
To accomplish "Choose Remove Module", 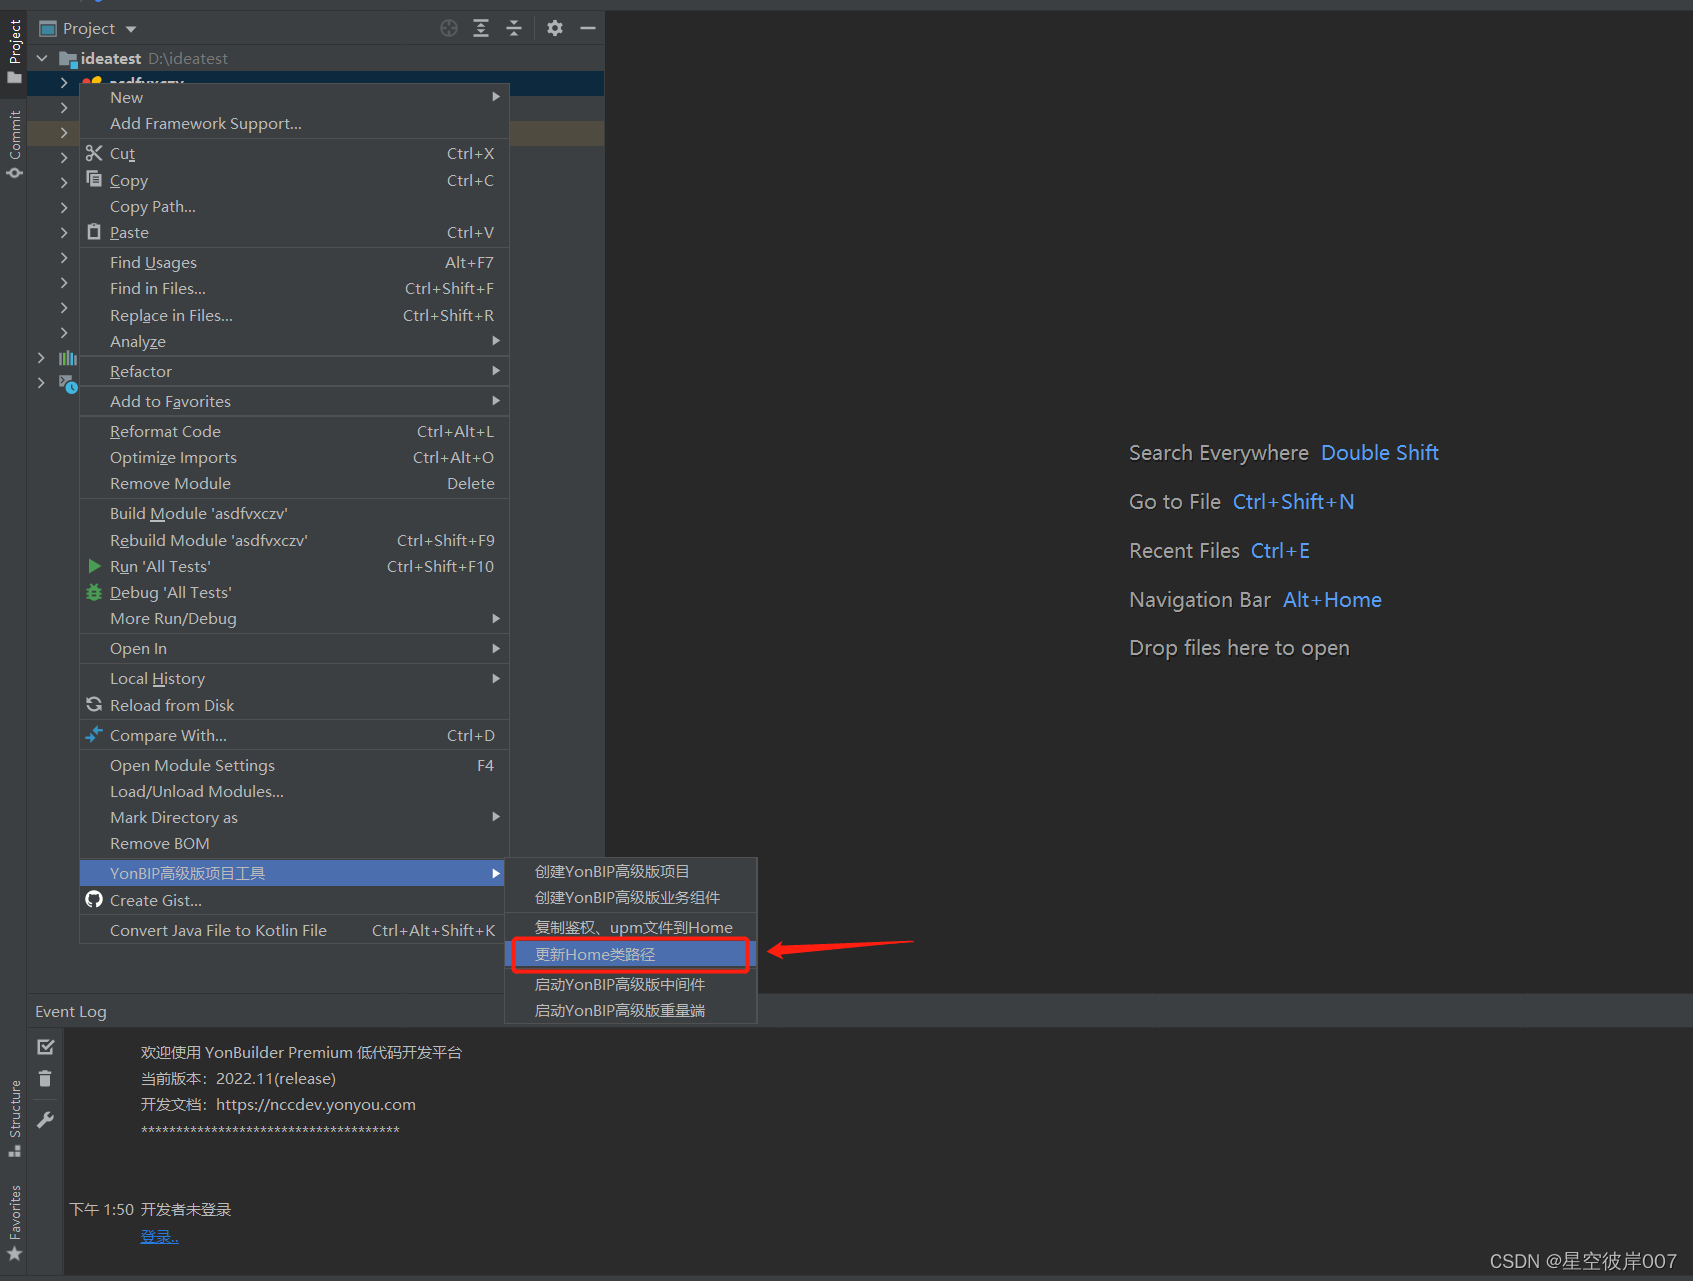I will click(x=294, y=483).
